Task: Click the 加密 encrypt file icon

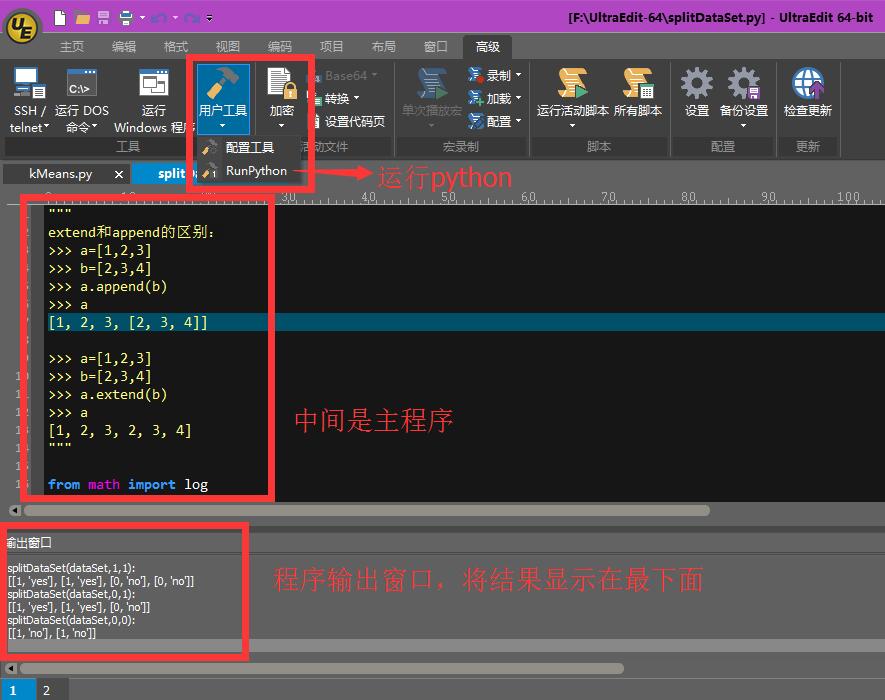Action: point(281,84)
